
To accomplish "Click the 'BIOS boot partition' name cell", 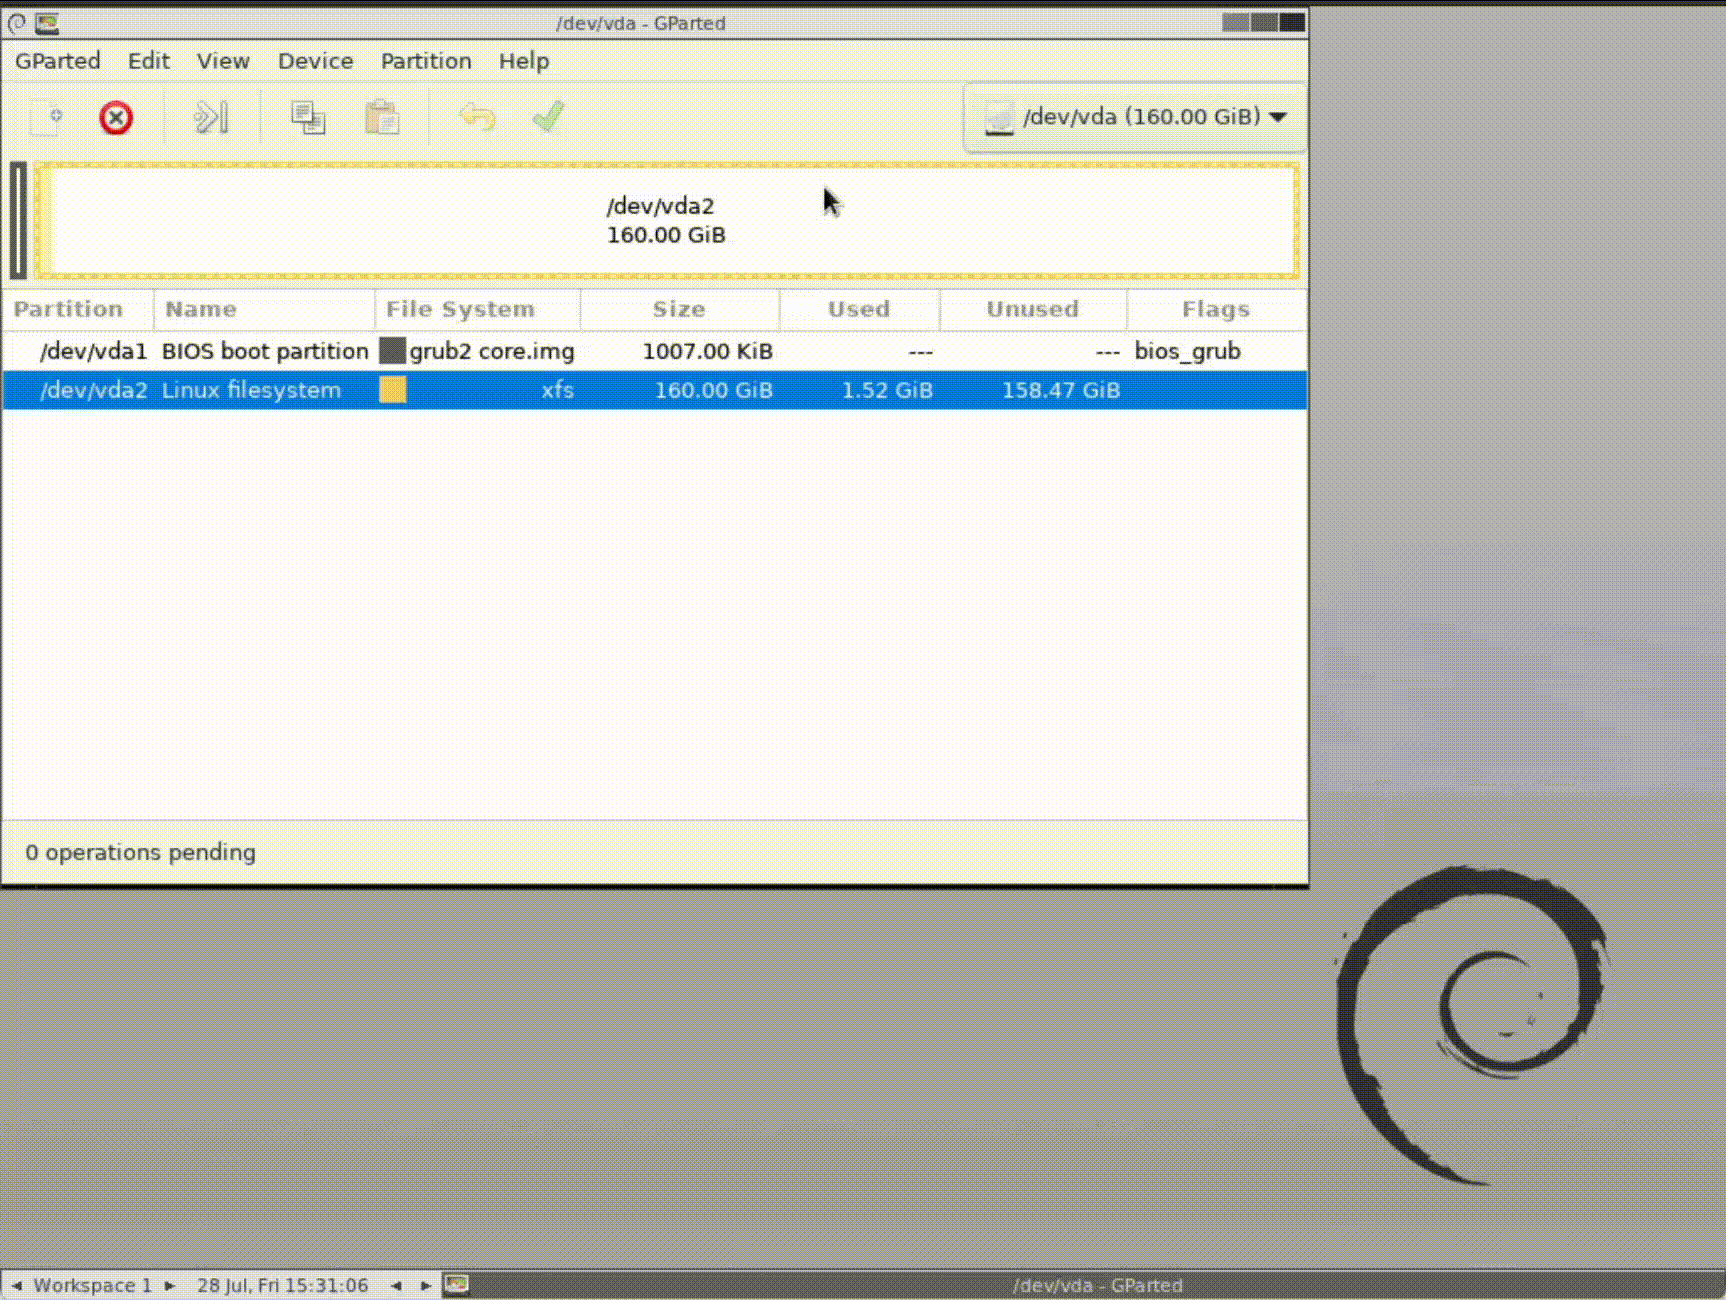I will pos(265,351).
